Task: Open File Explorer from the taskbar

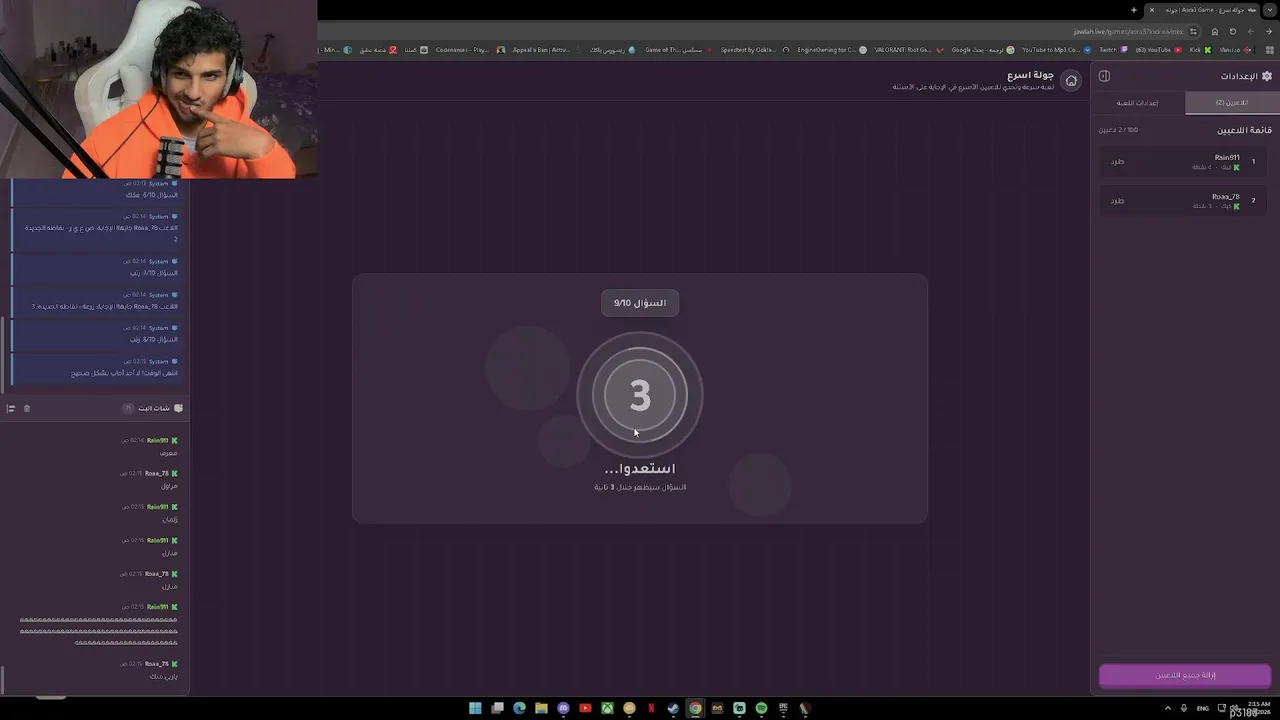Action: (541, 708)
